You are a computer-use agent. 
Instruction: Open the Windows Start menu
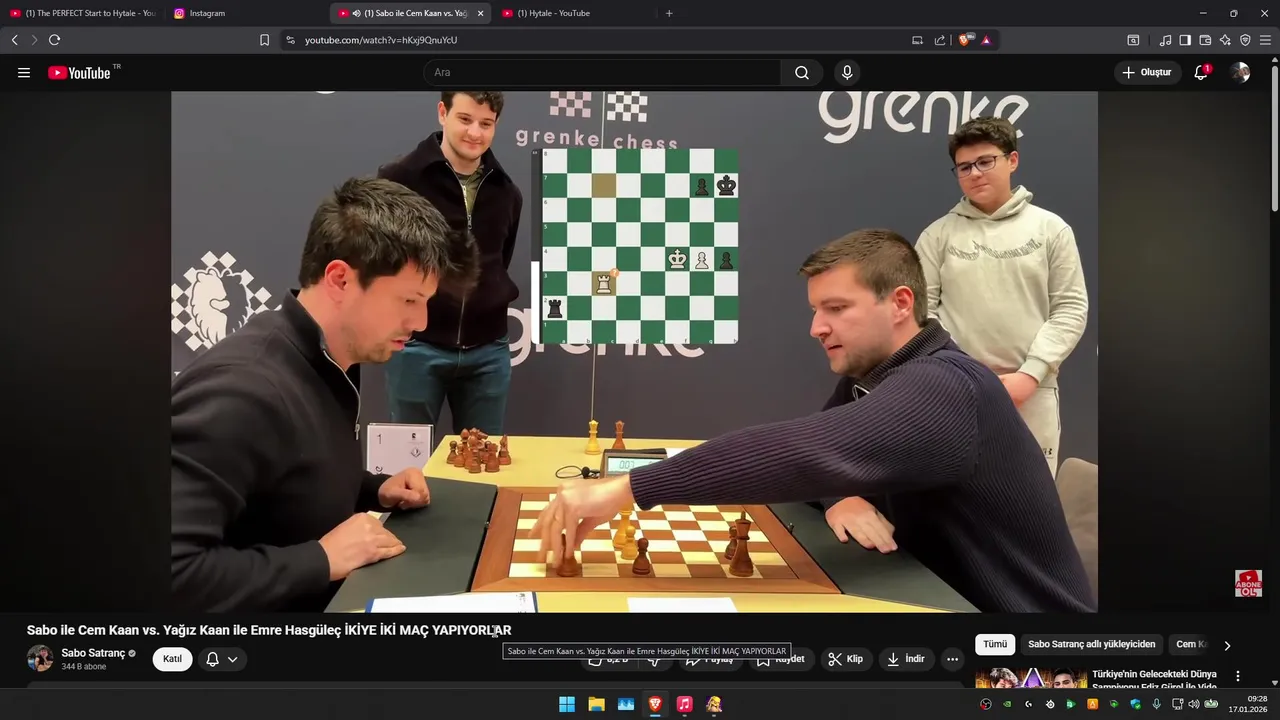tap(567, 704)
